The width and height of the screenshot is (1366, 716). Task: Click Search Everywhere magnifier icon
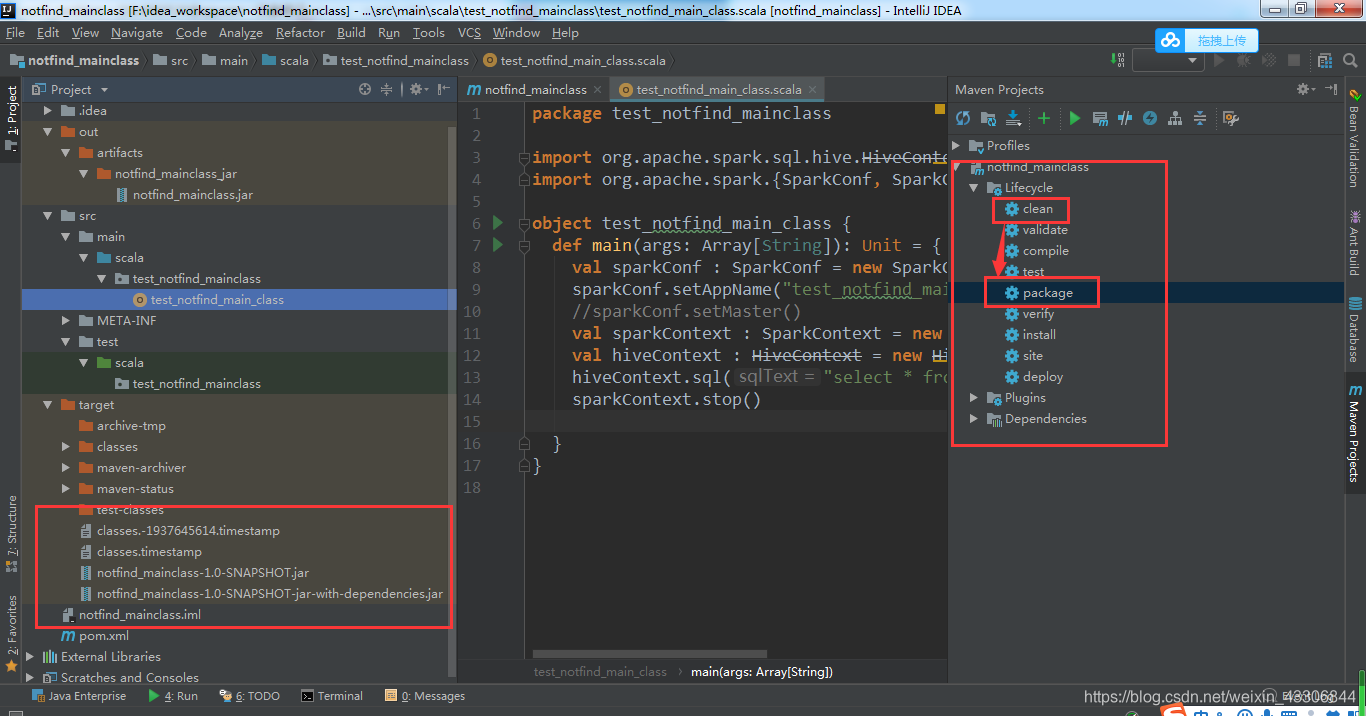(x=1349, y=60)
